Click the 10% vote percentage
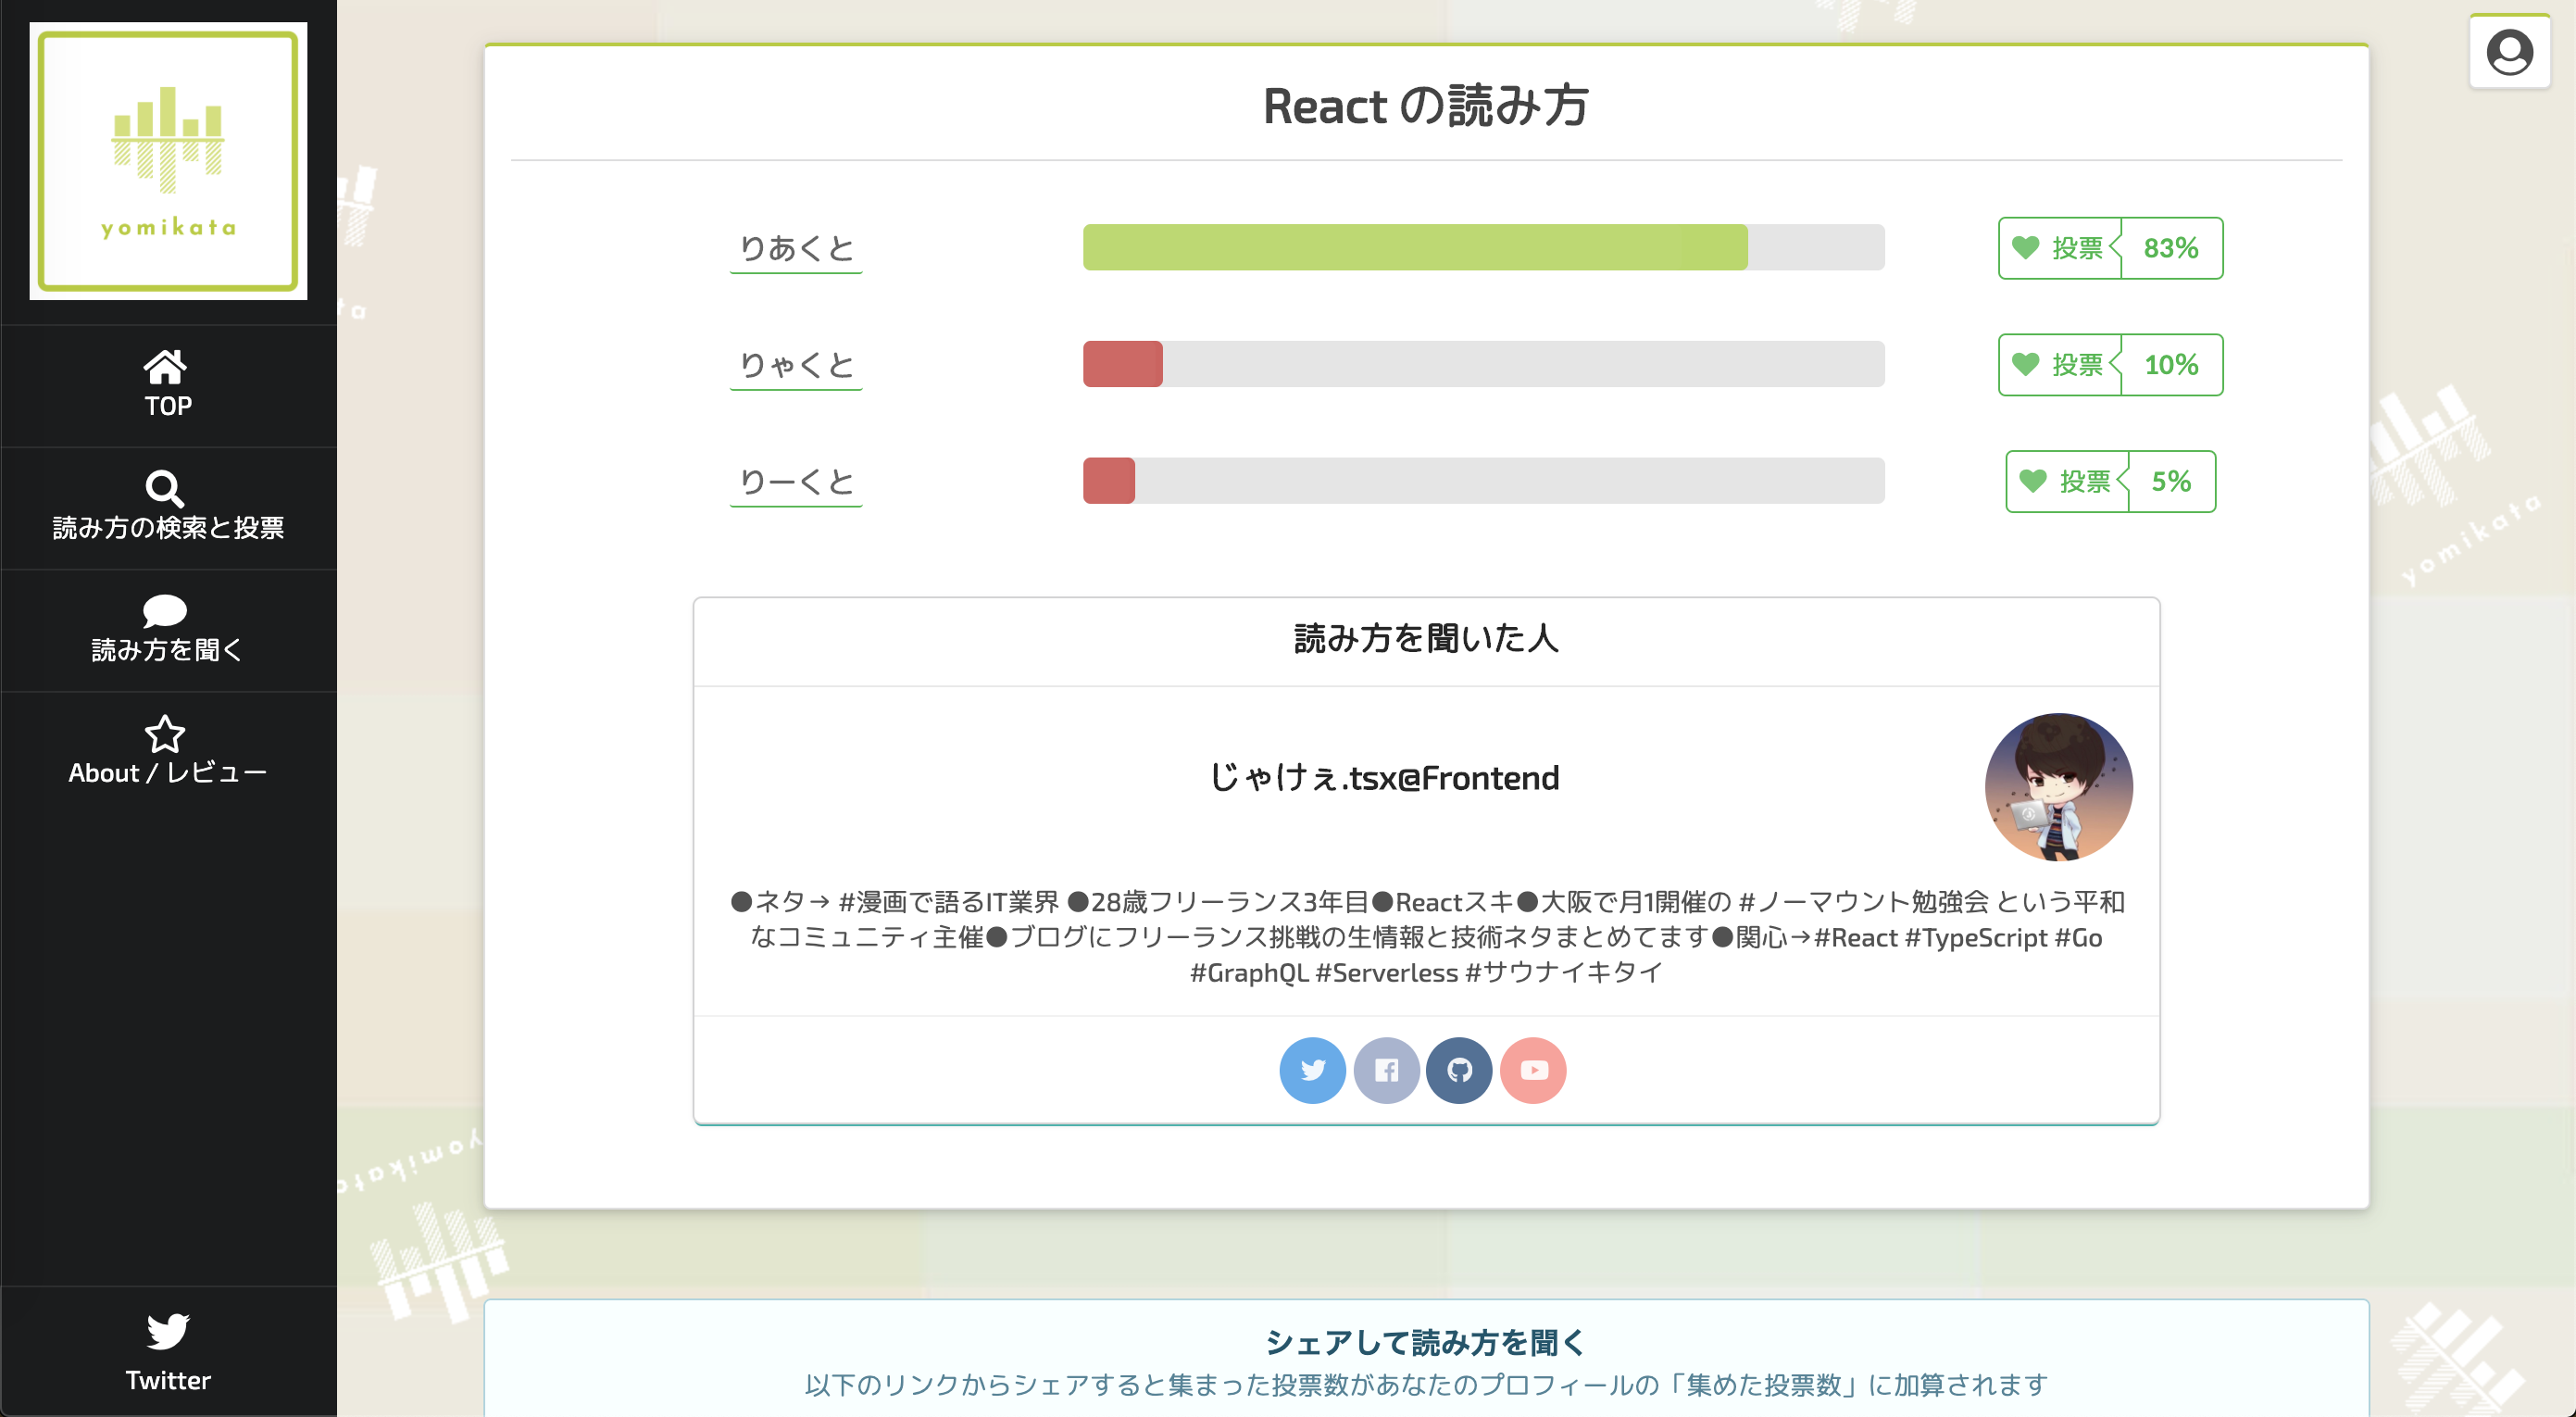 tap(2171, 365)
